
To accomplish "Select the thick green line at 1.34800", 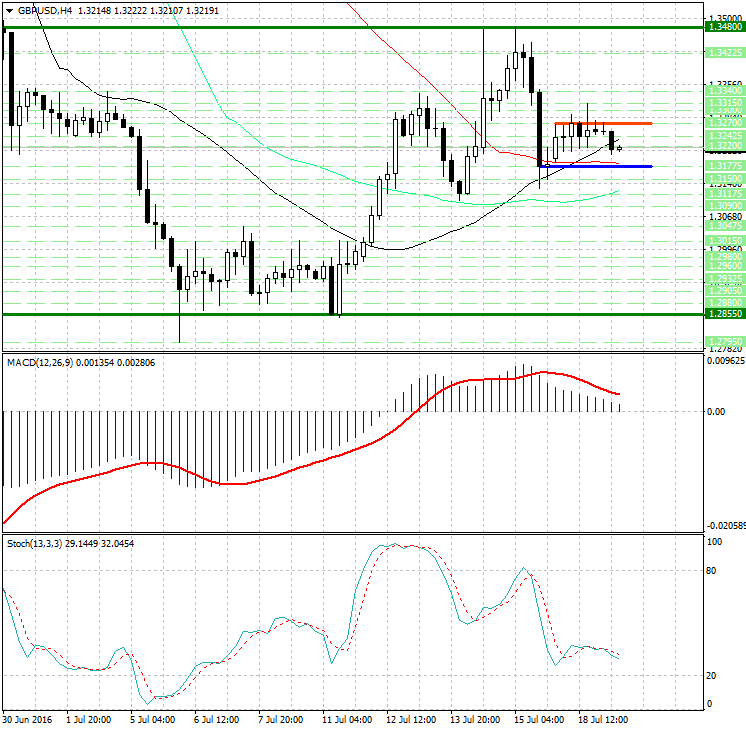I will pos(353,27).
